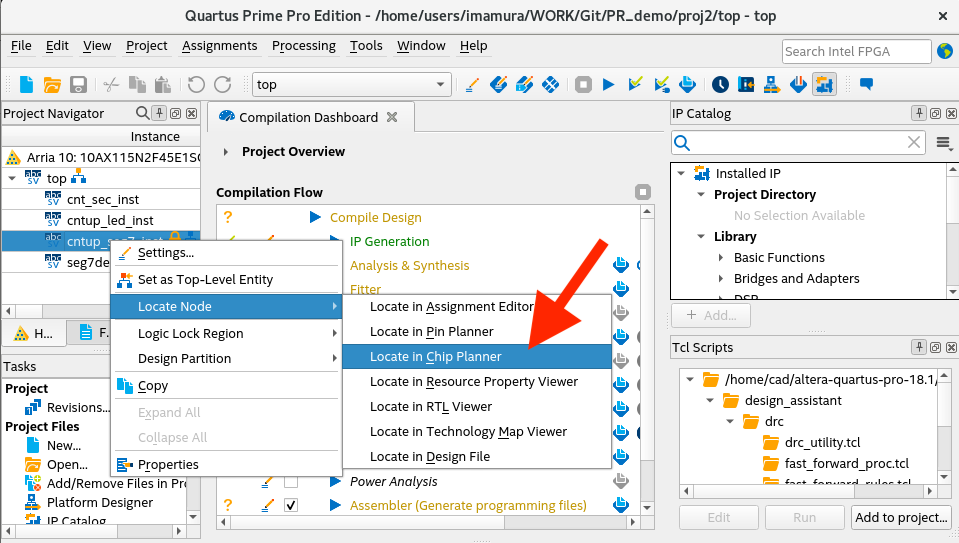Clear the IP Catalog search with X icon

click(x=914, y=142)
